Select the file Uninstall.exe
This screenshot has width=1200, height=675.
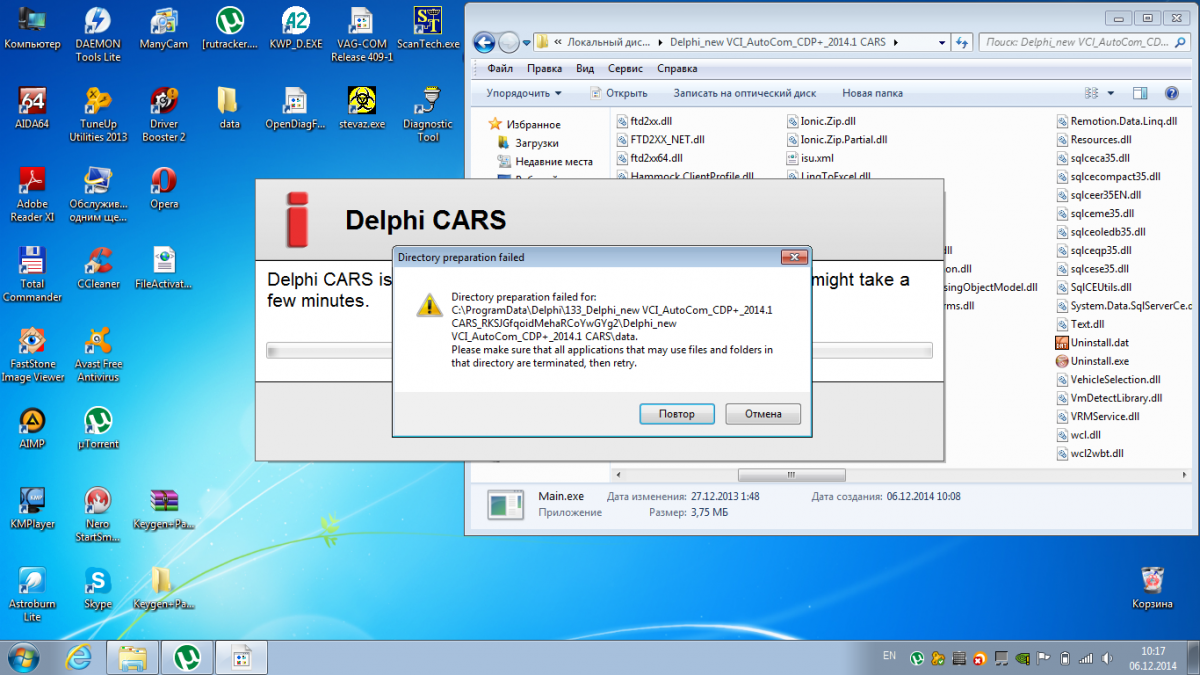point(1092,361)
